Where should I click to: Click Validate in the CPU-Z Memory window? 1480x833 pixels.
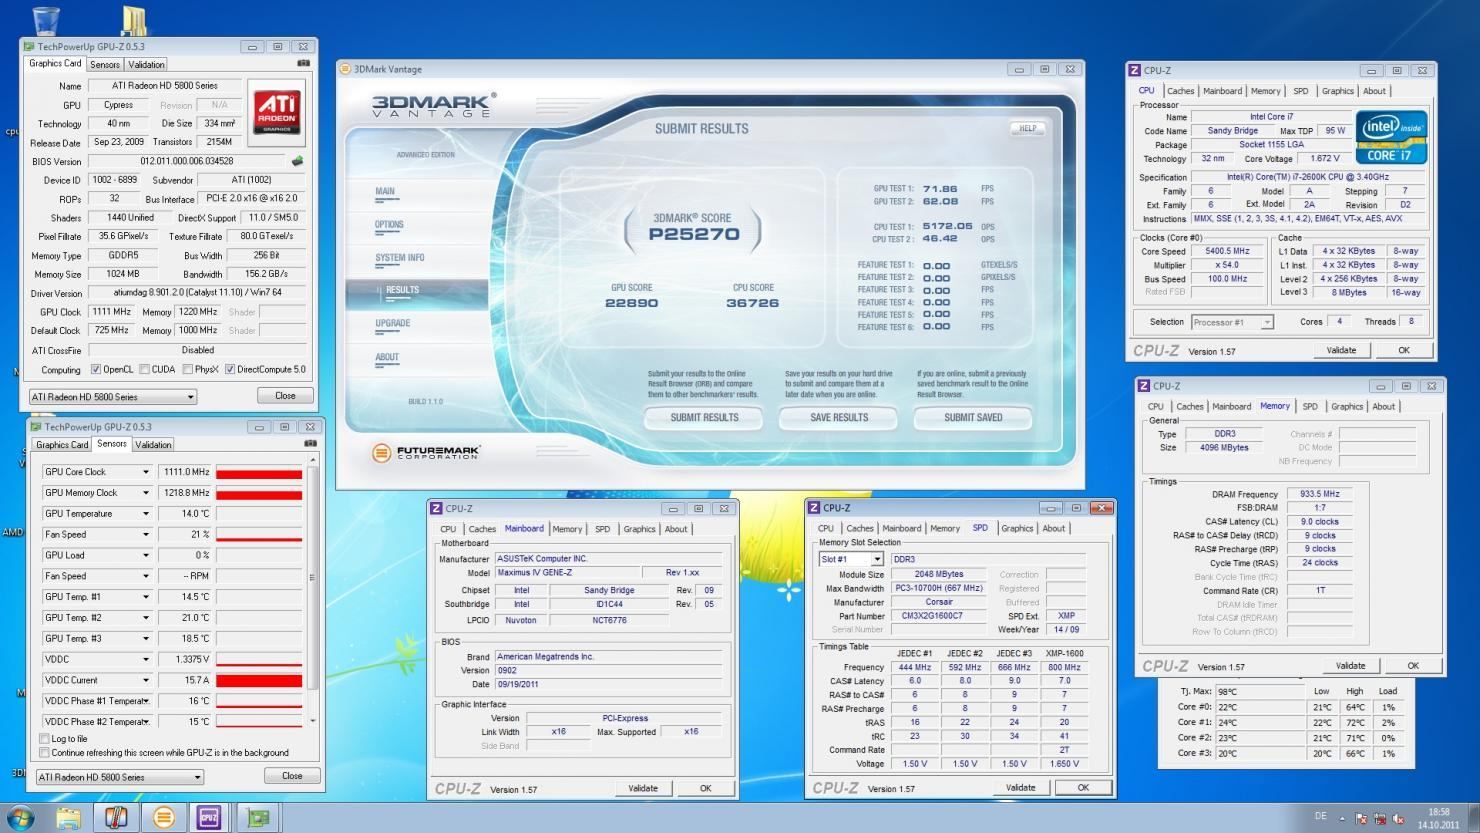1350,666
